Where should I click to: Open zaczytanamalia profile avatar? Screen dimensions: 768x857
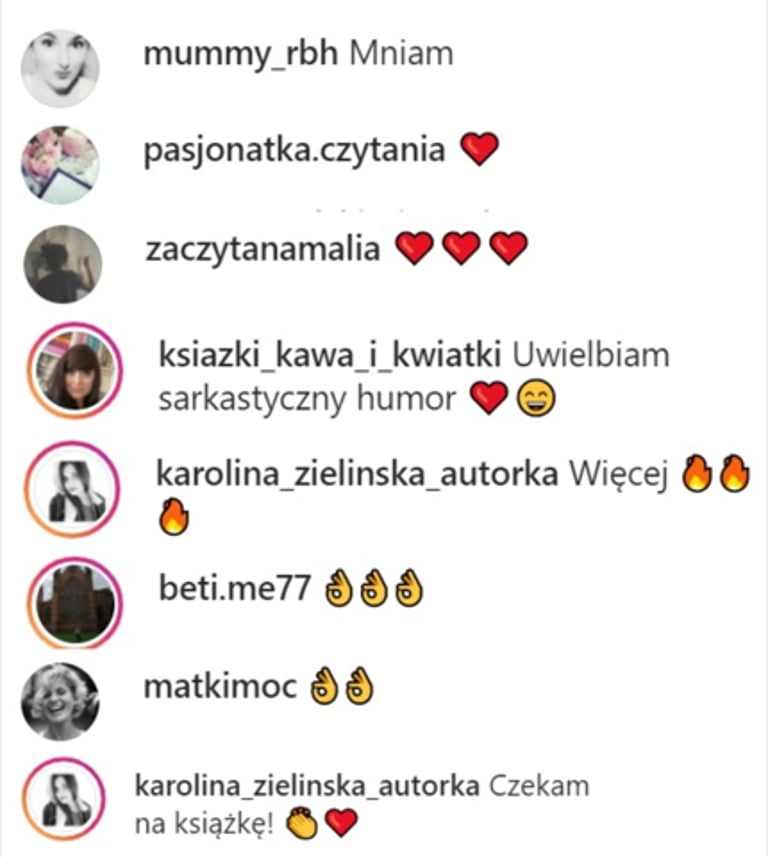click(63, 264)
